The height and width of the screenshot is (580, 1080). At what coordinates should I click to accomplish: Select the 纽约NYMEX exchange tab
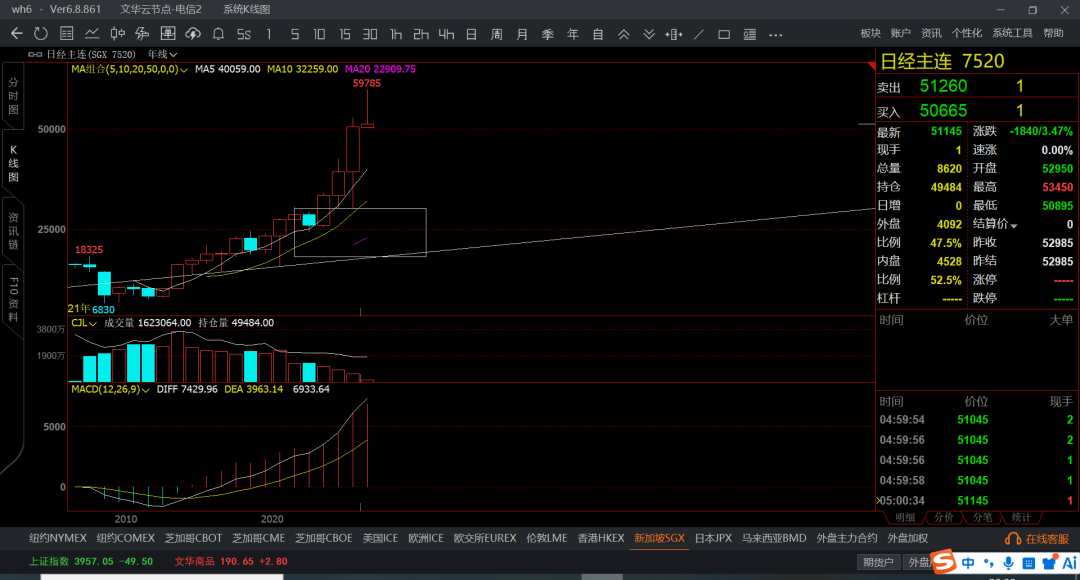[x=58, y=538]
